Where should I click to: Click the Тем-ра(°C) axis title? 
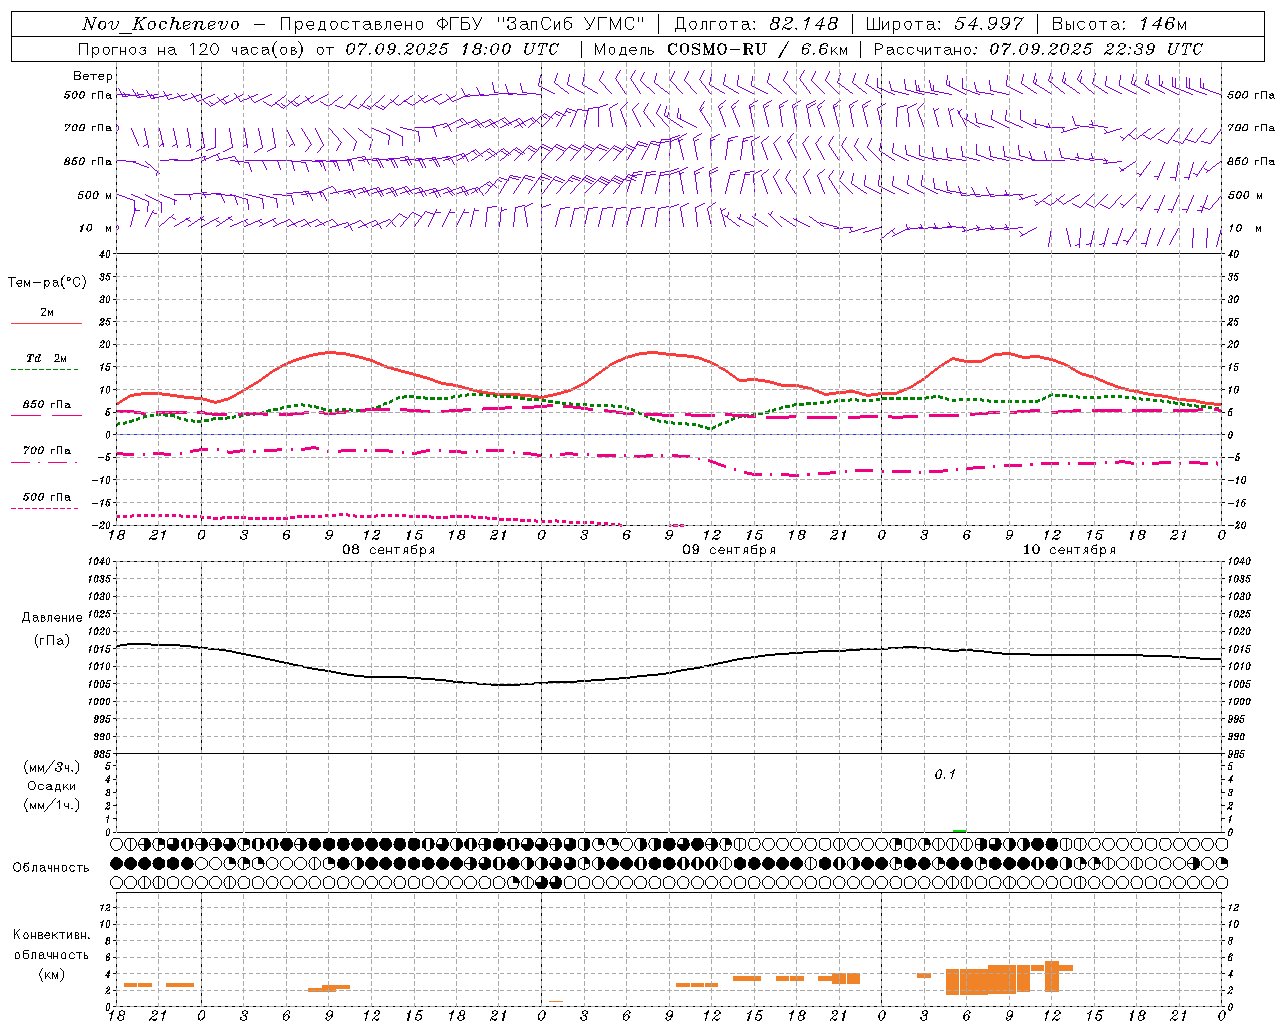coord(47,283)
